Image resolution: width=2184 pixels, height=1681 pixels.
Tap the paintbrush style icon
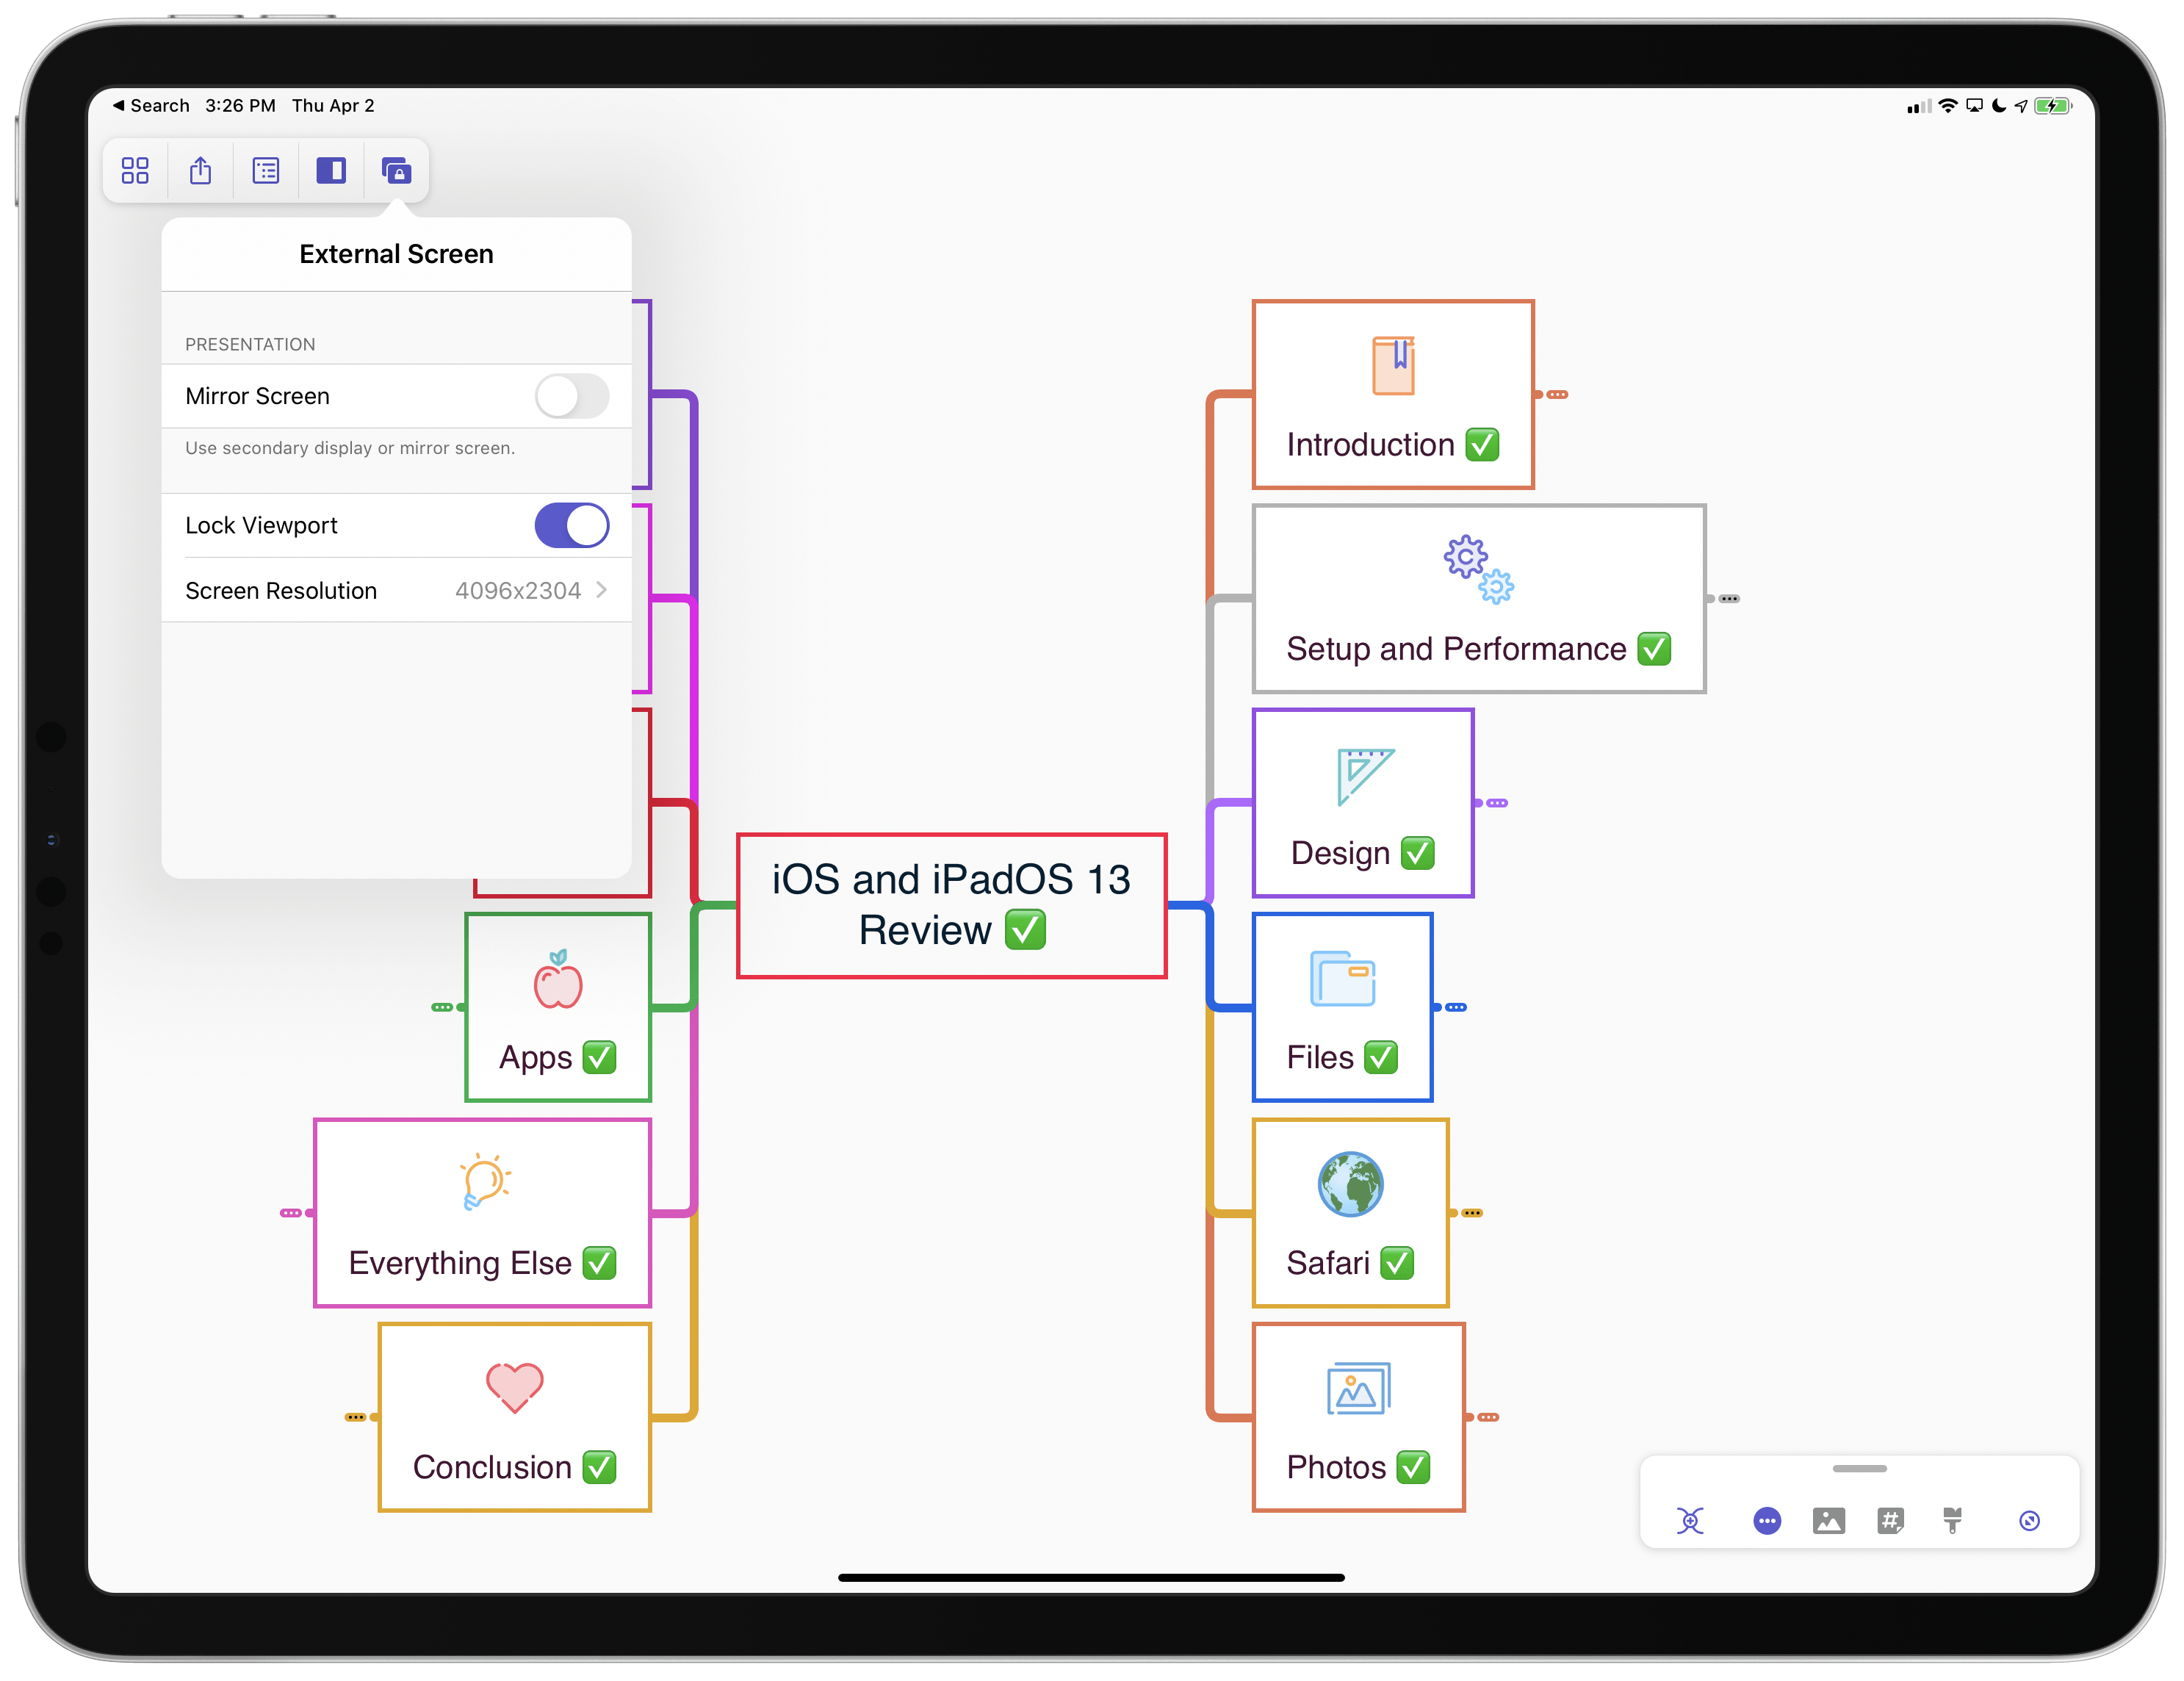1952,1521
